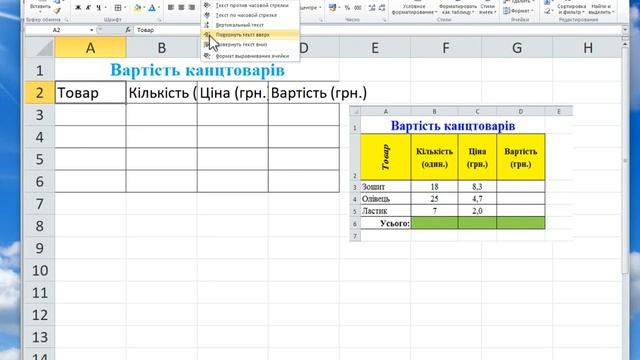640x360 pixels.
Task: Toggle italic formatting (К) in Font group
Action: (88, 7)
